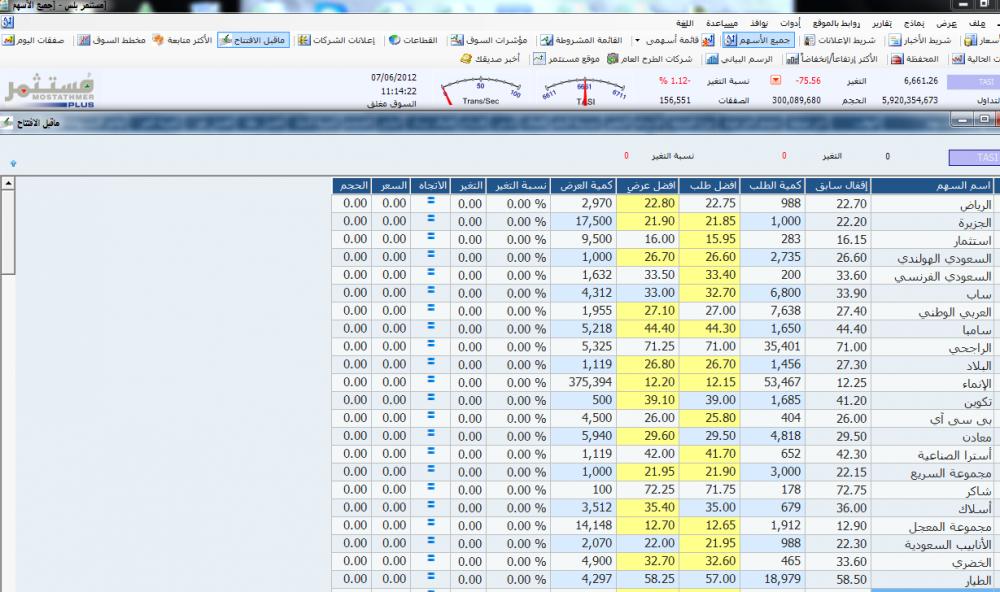Click the table scrollbar up arrow

(x=8, y=183)
